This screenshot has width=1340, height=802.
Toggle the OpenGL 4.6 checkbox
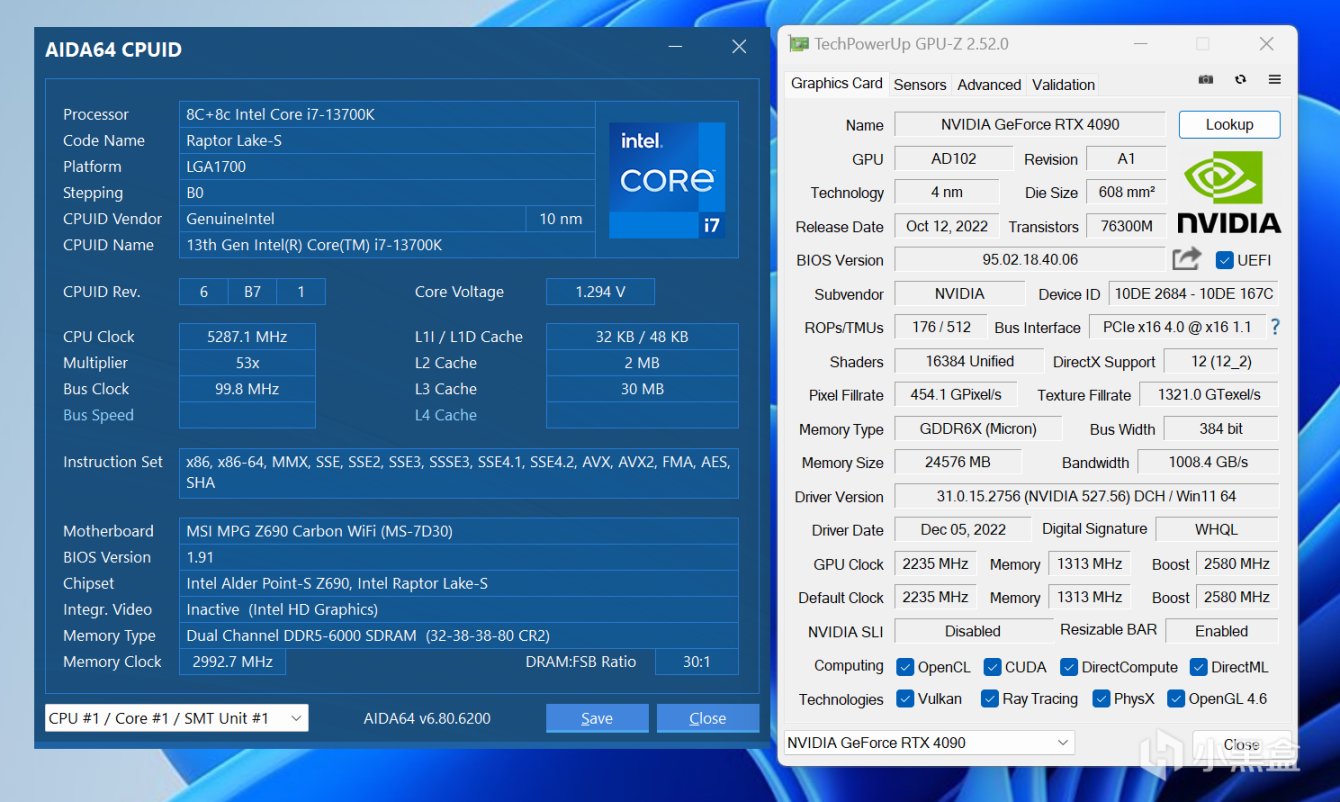point(1175,699)
